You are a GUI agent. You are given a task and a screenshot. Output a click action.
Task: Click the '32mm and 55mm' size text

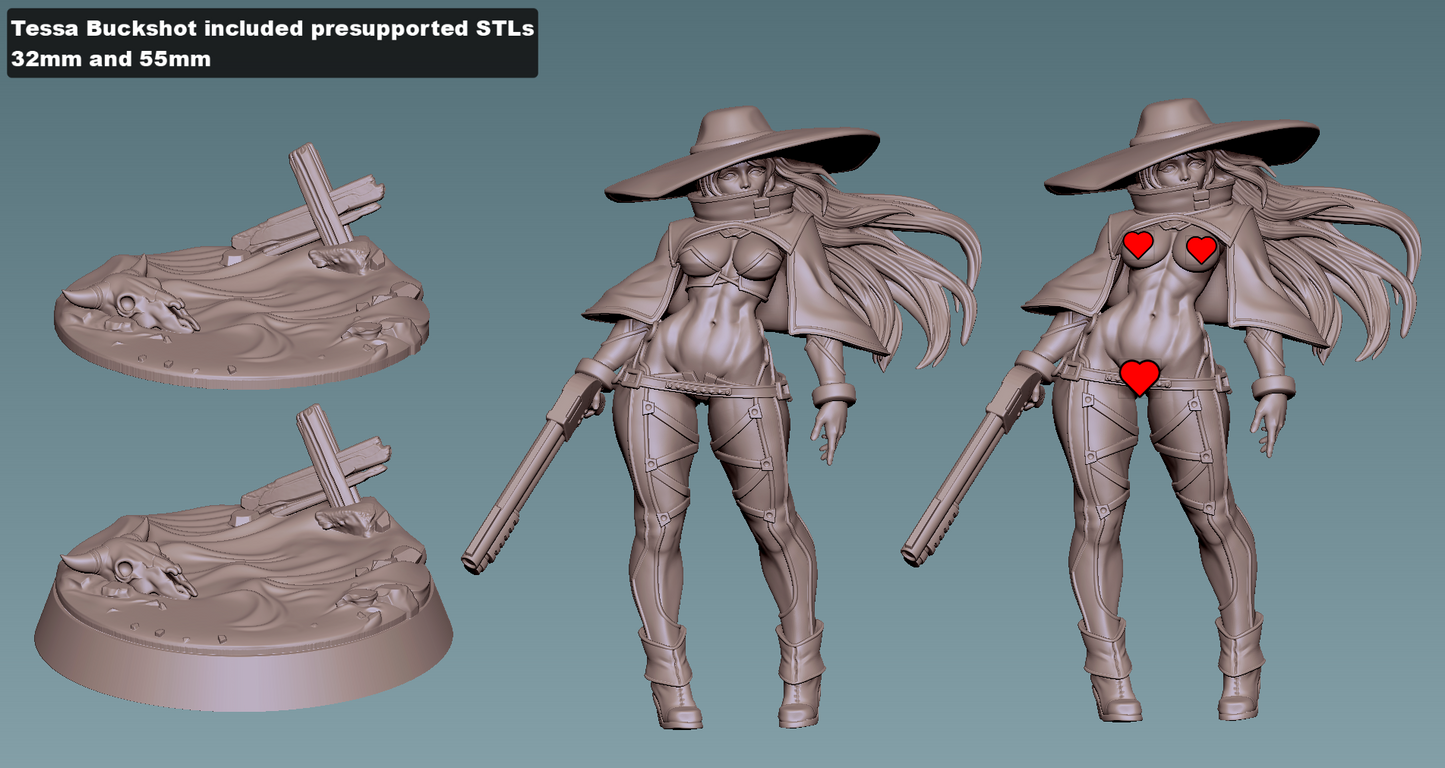click(111, 59)
